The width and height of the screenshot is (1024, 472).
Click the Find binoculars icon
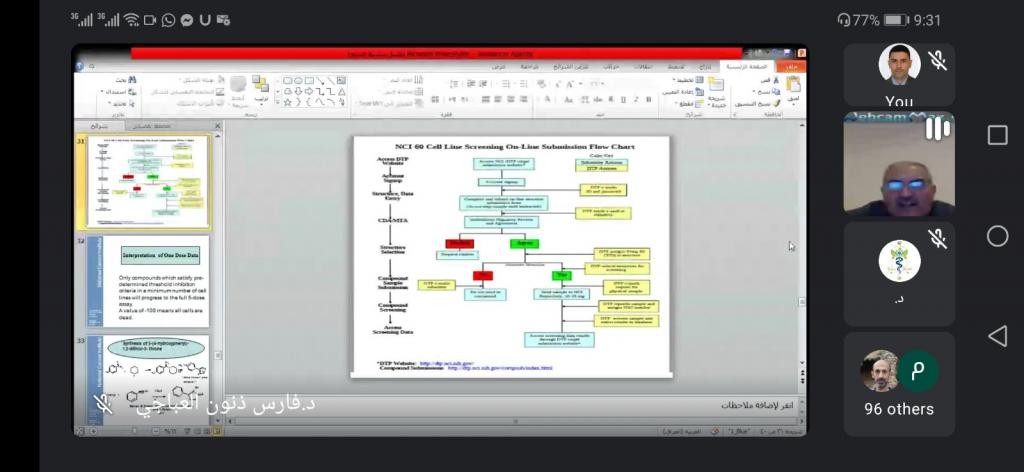(x=134, y=79)
